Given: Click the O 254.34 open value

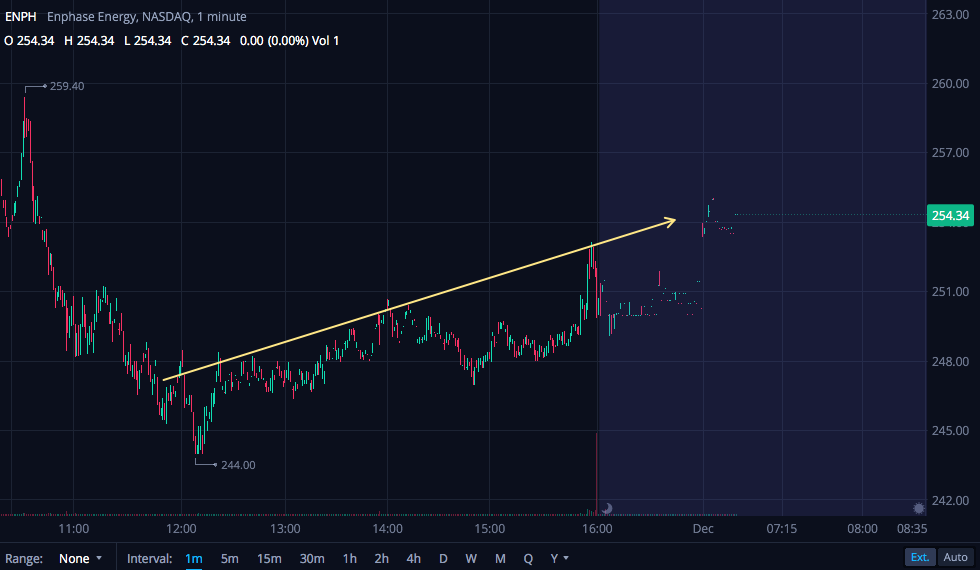Looking at the screenshot, I should (29, 41).
